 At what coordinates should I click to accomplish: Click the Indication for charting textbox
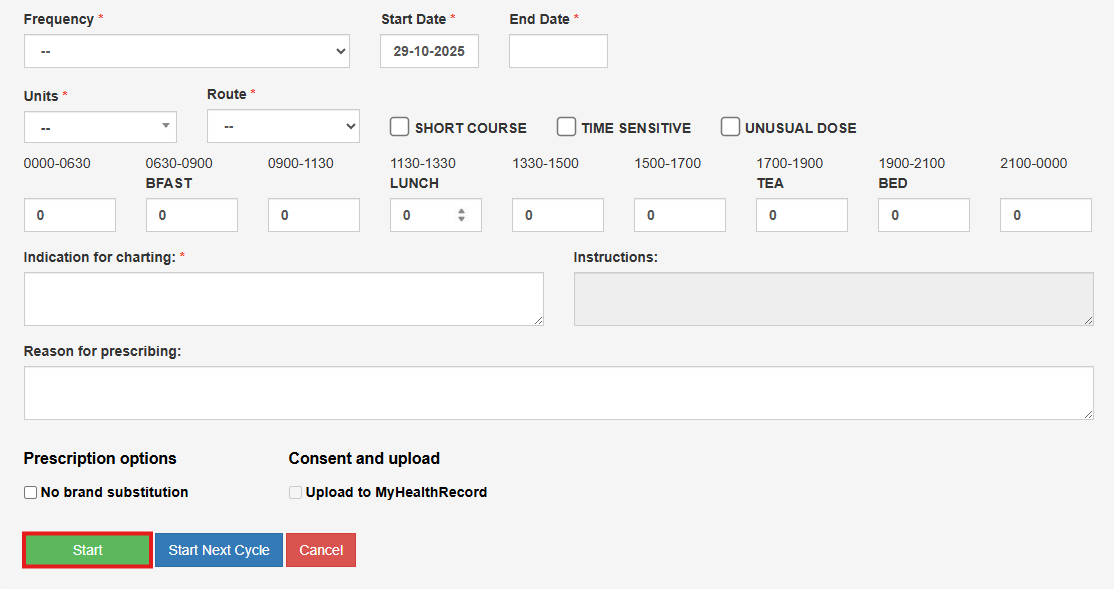284,299
